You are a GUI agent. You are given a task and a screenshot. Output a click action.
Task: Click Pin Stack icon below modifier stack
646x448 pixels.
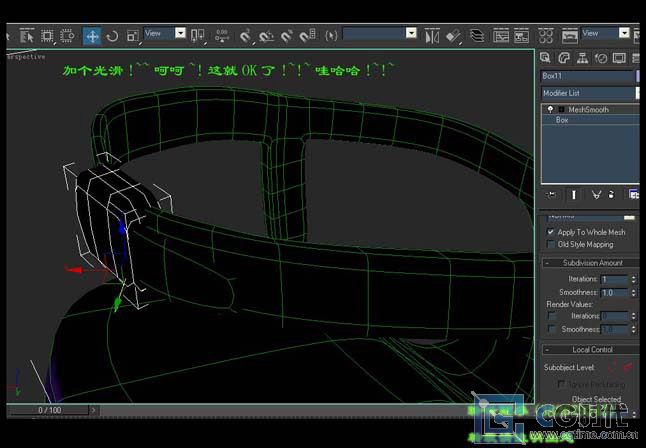(551, 194)
